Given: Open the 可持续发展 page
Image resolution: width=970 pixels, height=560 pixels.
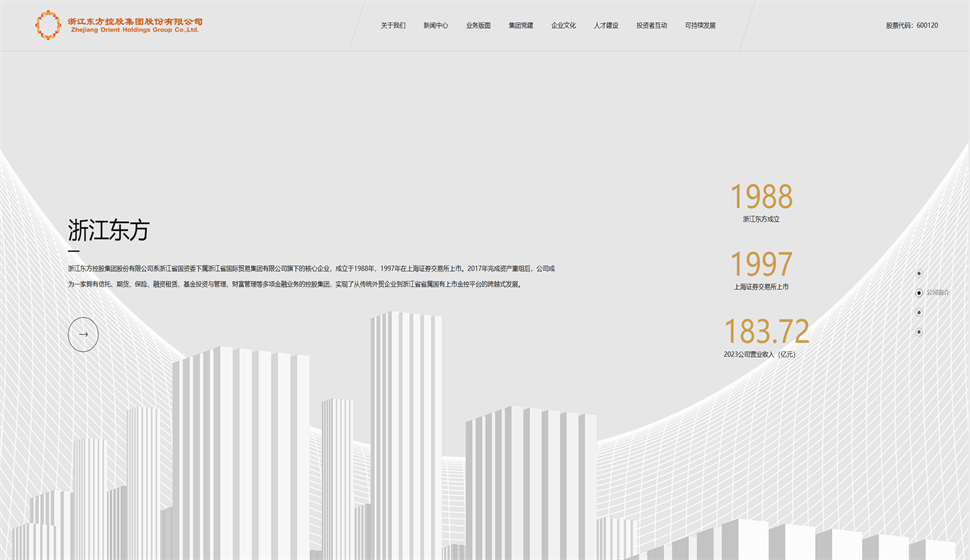Looking at the screenshot, I should click(x=700, y=25).
